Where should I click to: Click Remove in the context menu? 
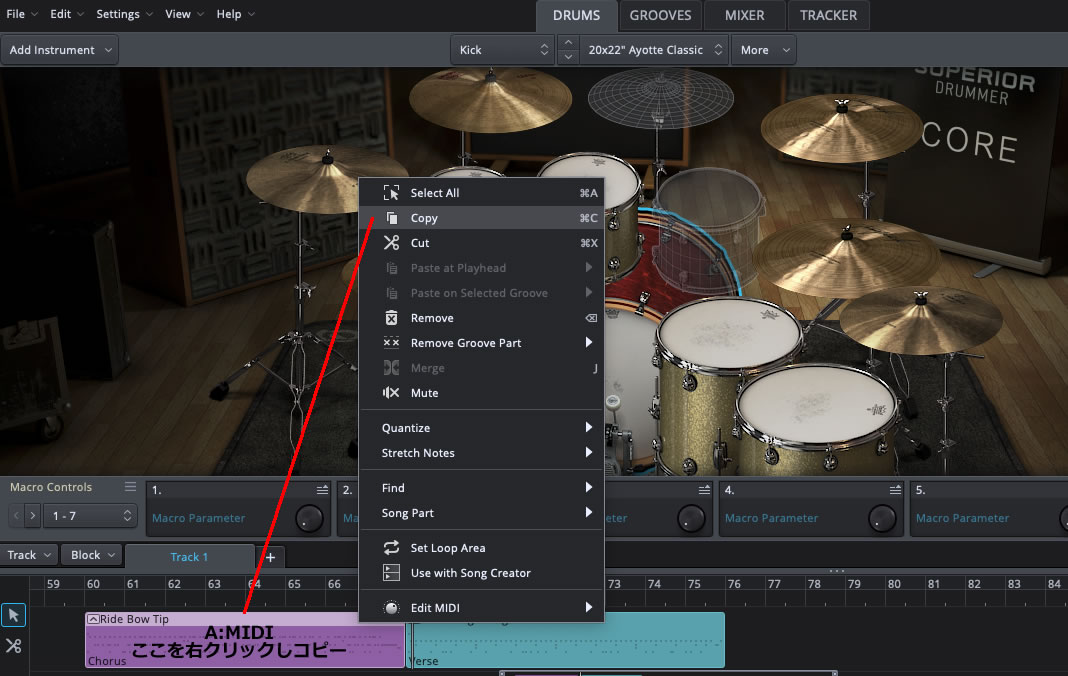click(x=431, y=318)
